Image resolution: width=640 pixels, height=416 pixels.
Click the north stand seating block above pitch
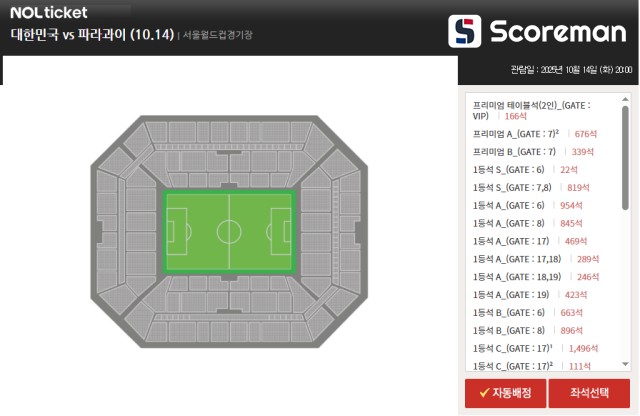[x=228, y=160]
